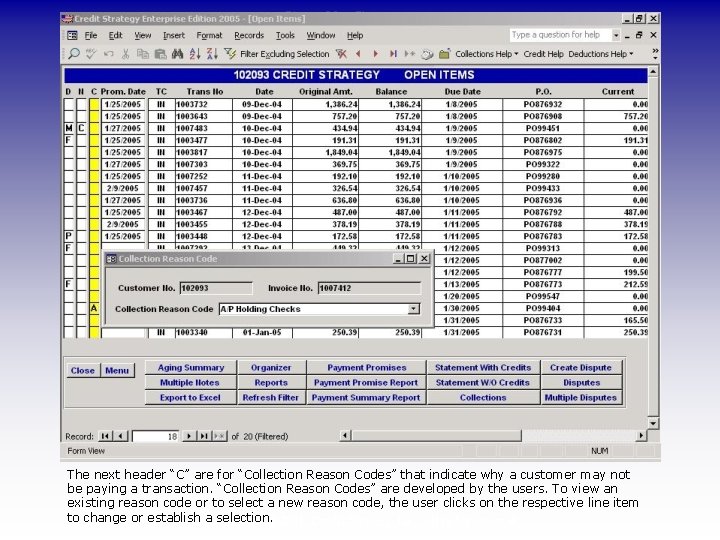
Task: Open the Insert menu
Action: [x=174, y=35]
